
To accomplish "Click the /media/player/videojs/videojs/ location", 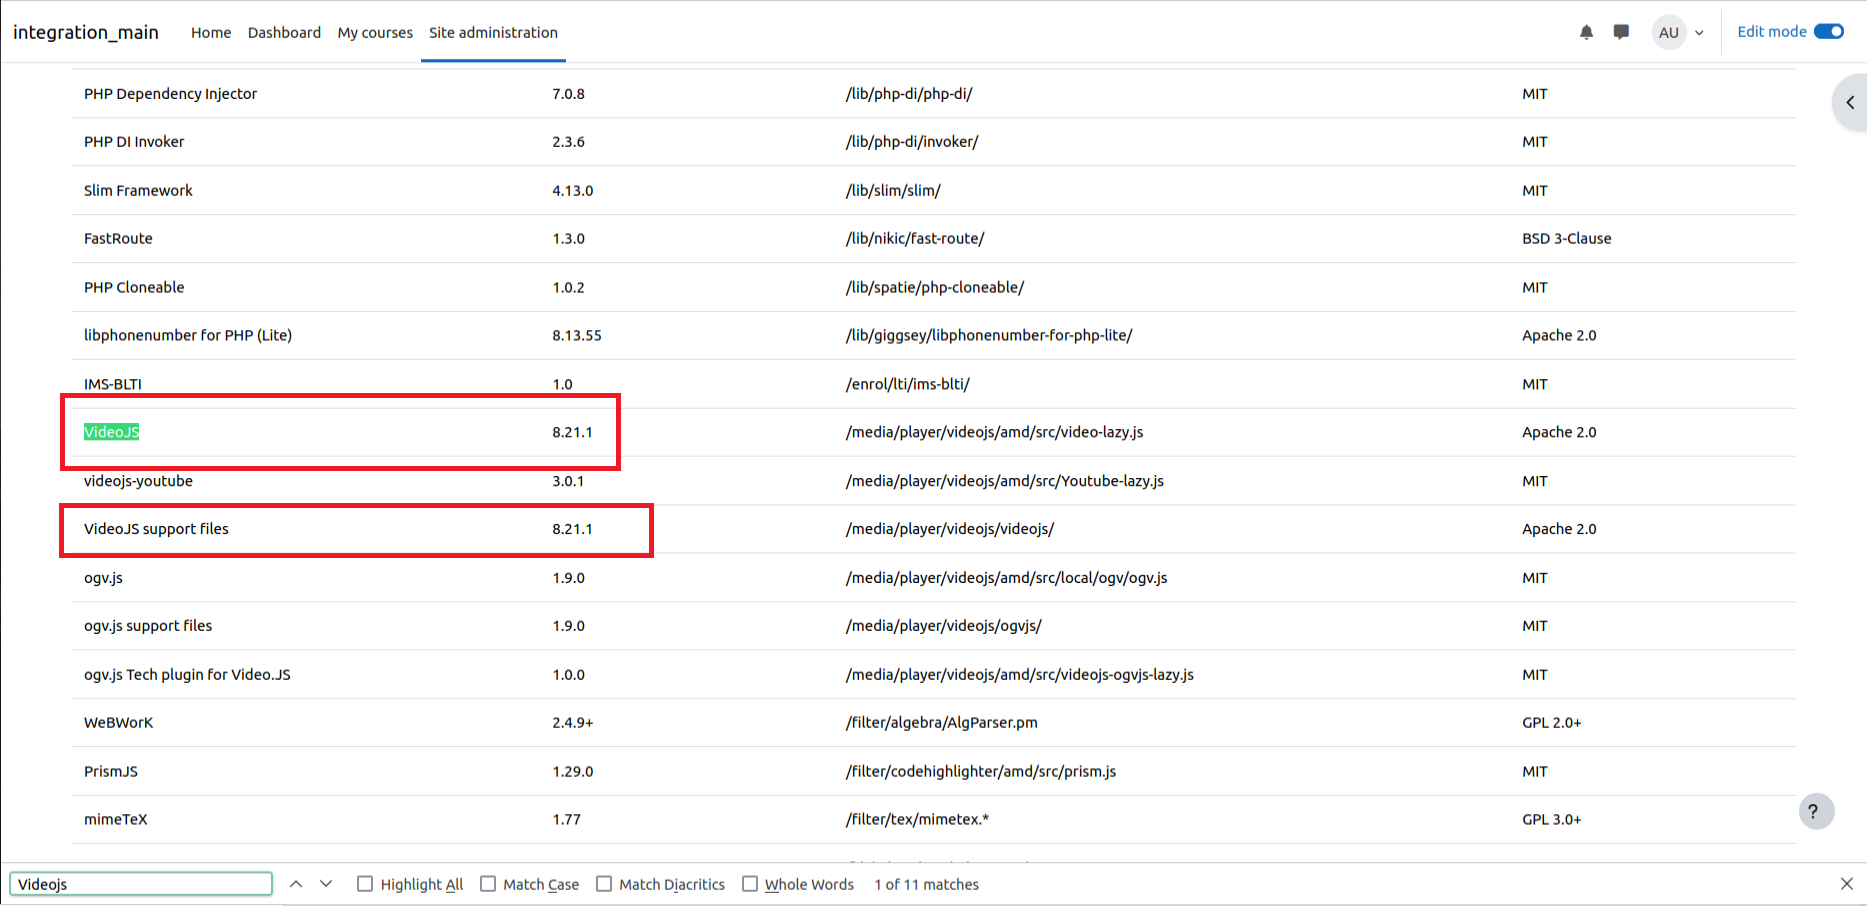I will coord(950,529).
